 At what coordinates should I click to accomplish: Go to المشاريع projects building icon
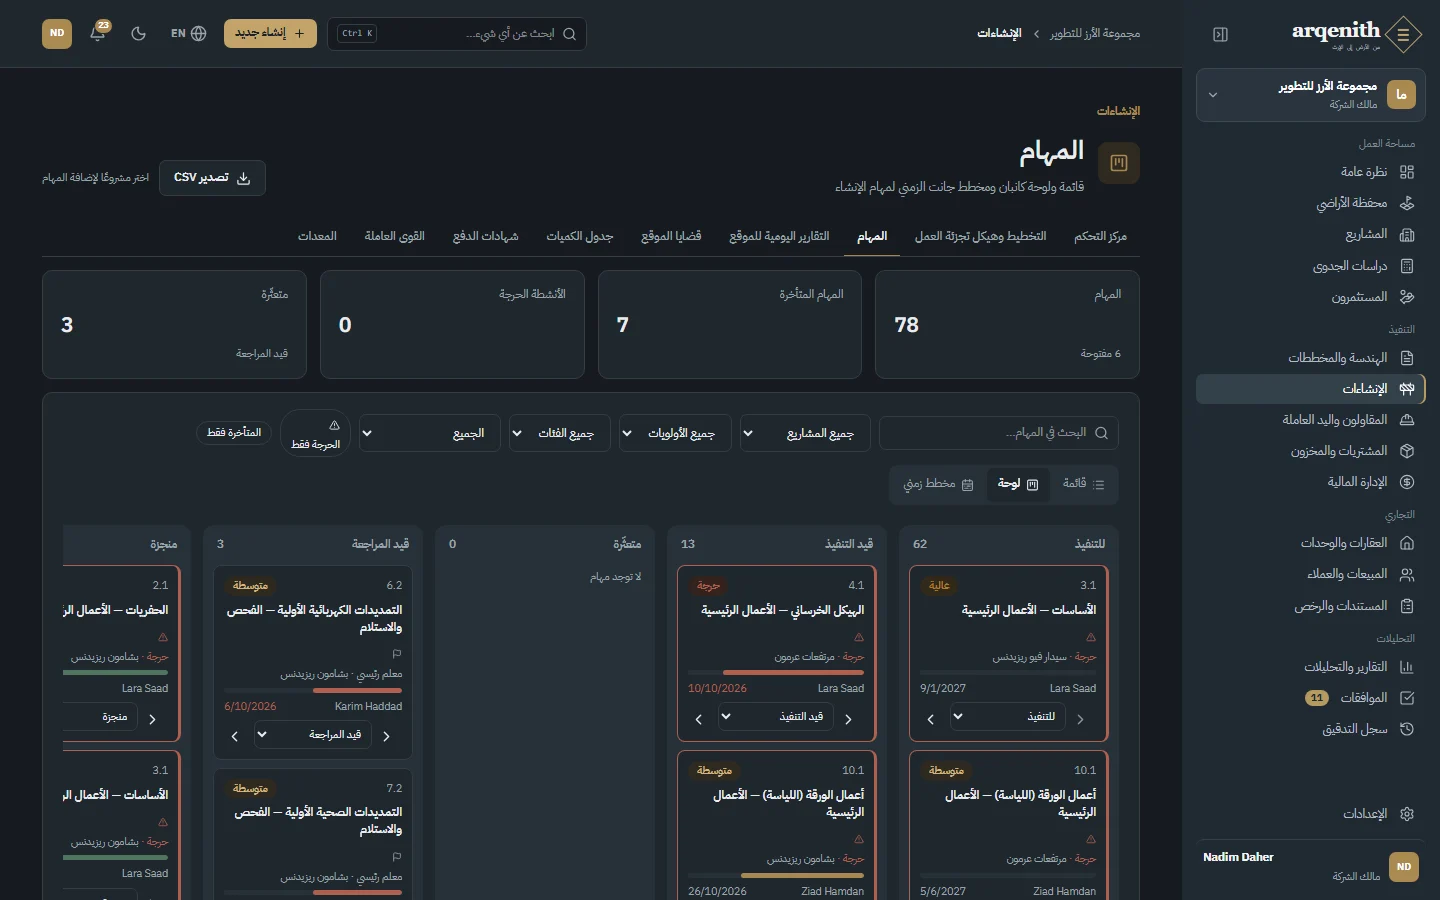coord(1407,234)
